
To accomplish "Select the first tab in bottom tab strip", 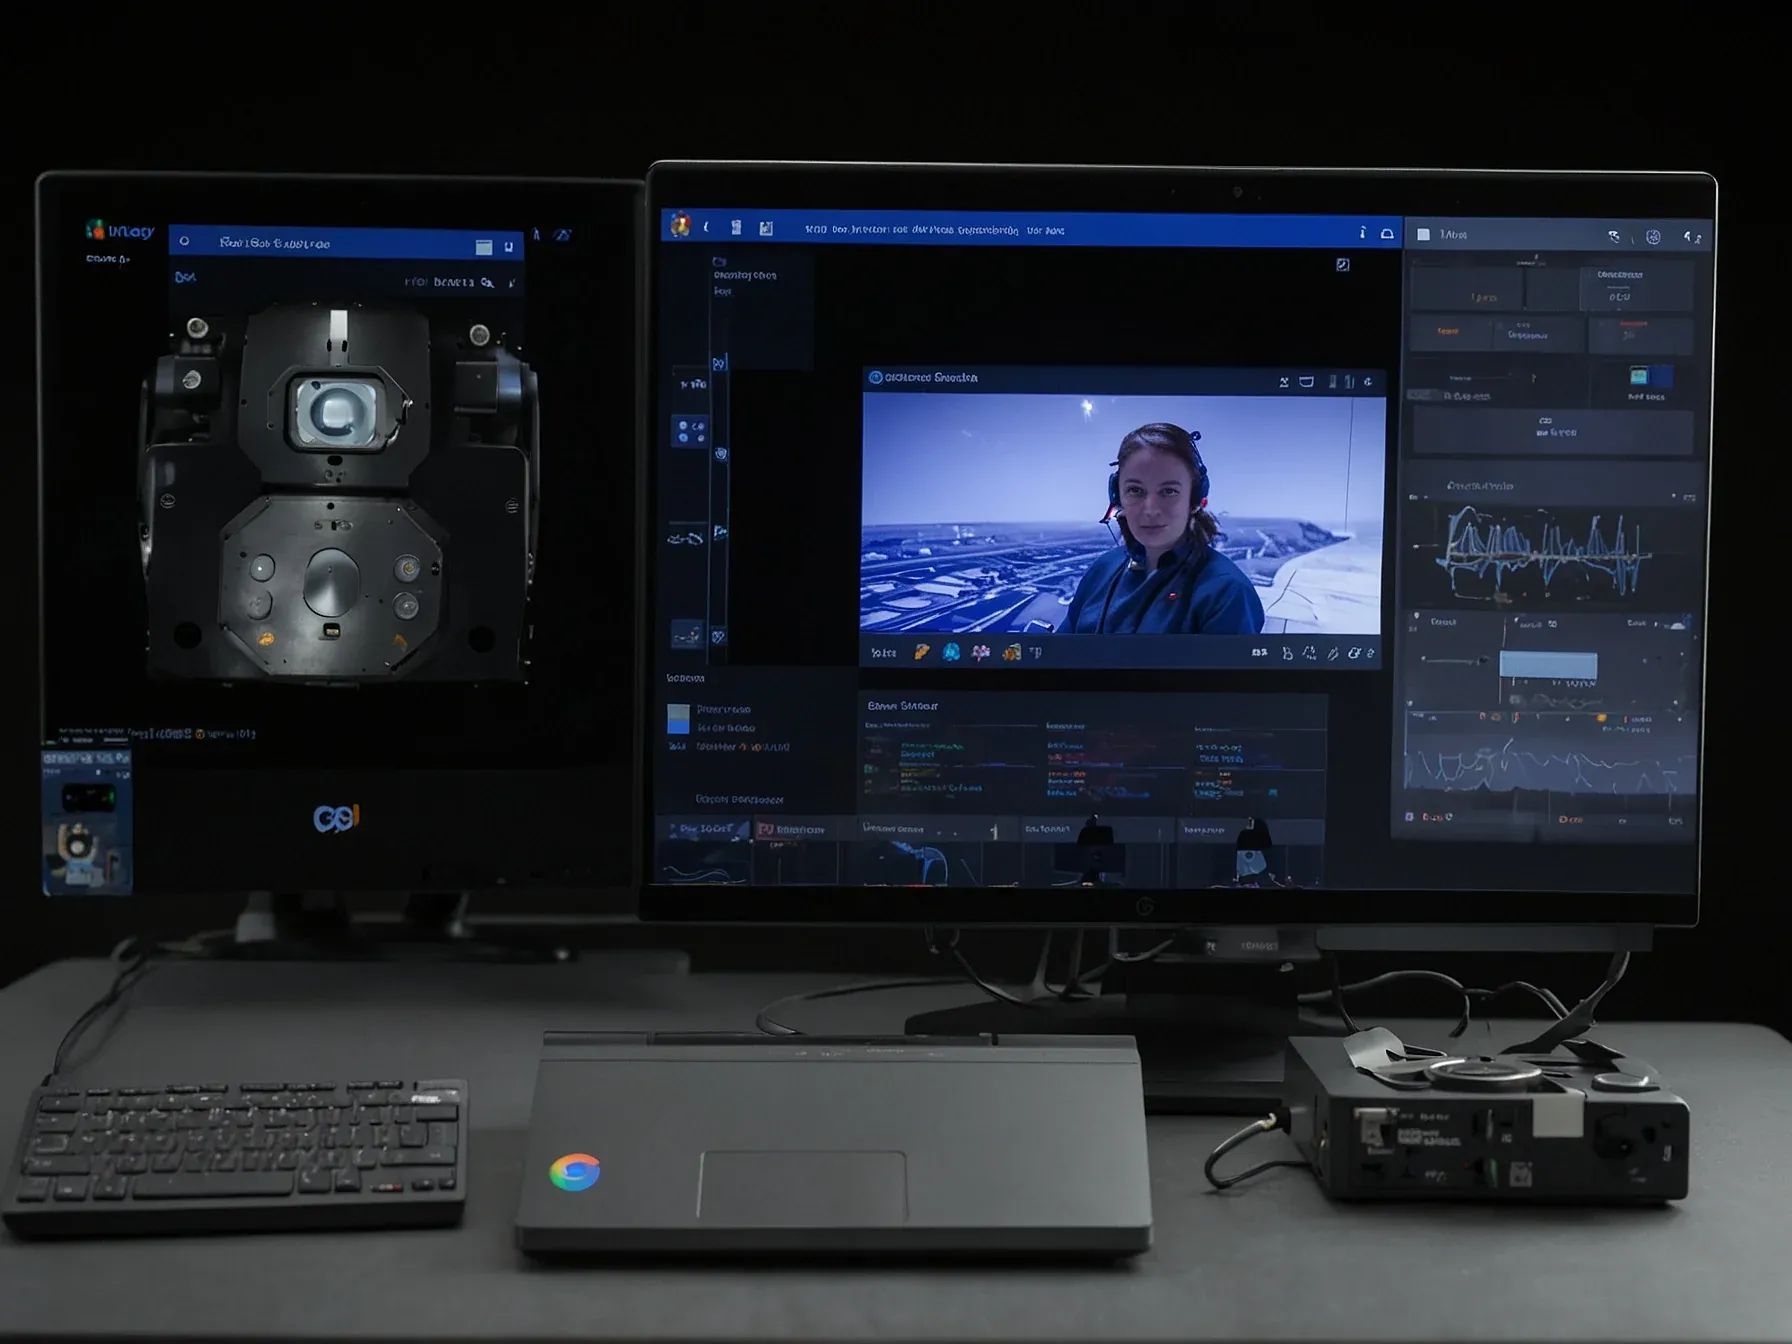I will tap(704, 829).
